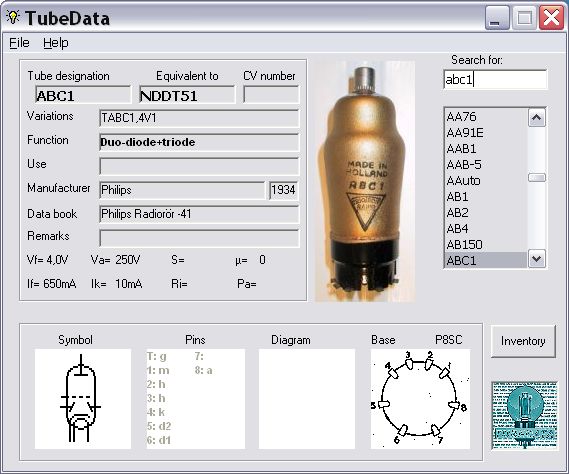
Task: Click the scrollbar thumb in tube list
Action: pos(537,177)
